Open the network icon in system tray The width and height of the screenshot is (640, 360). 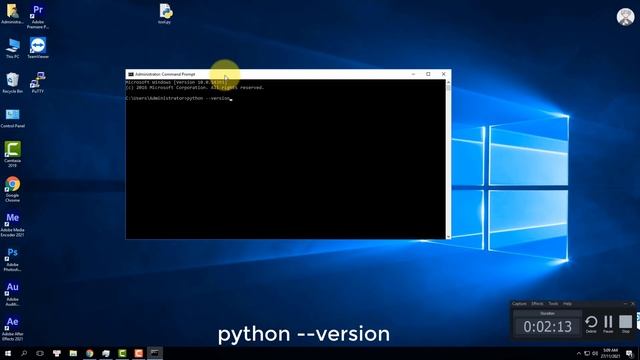pyautogui.click(x=587, y=353)
